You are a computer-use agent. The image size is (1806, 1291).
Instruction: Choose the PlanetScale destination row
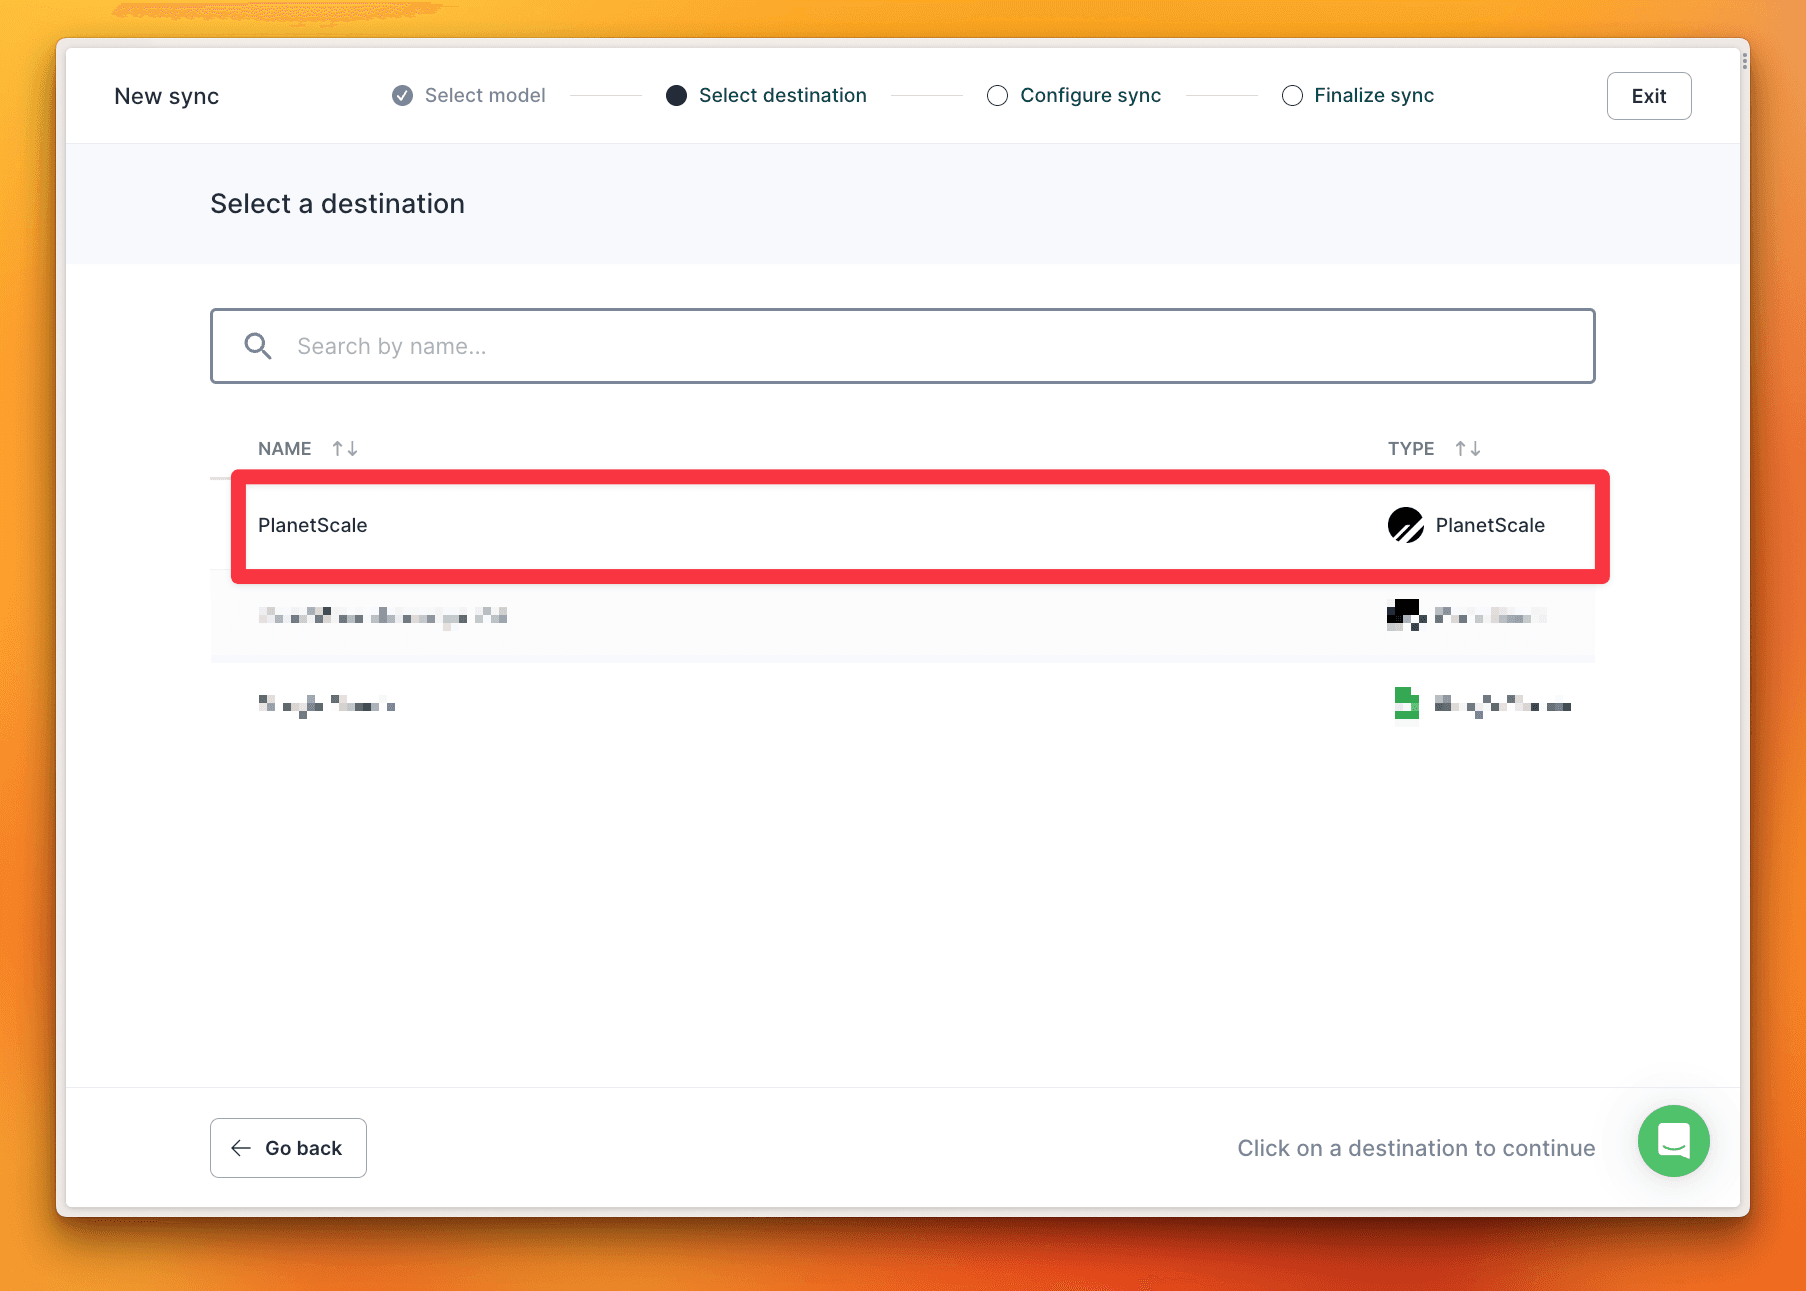[920, 526]
